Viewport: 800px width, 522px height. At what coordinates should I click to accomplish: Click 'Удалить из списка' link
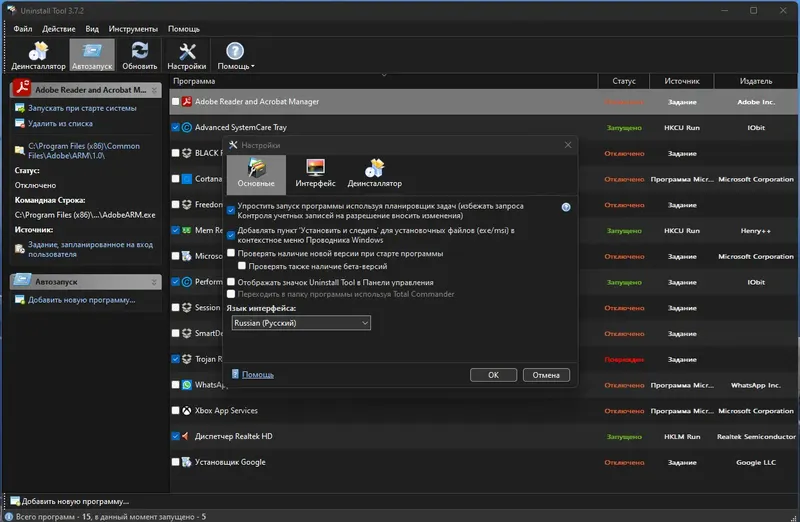coord(60,123)
